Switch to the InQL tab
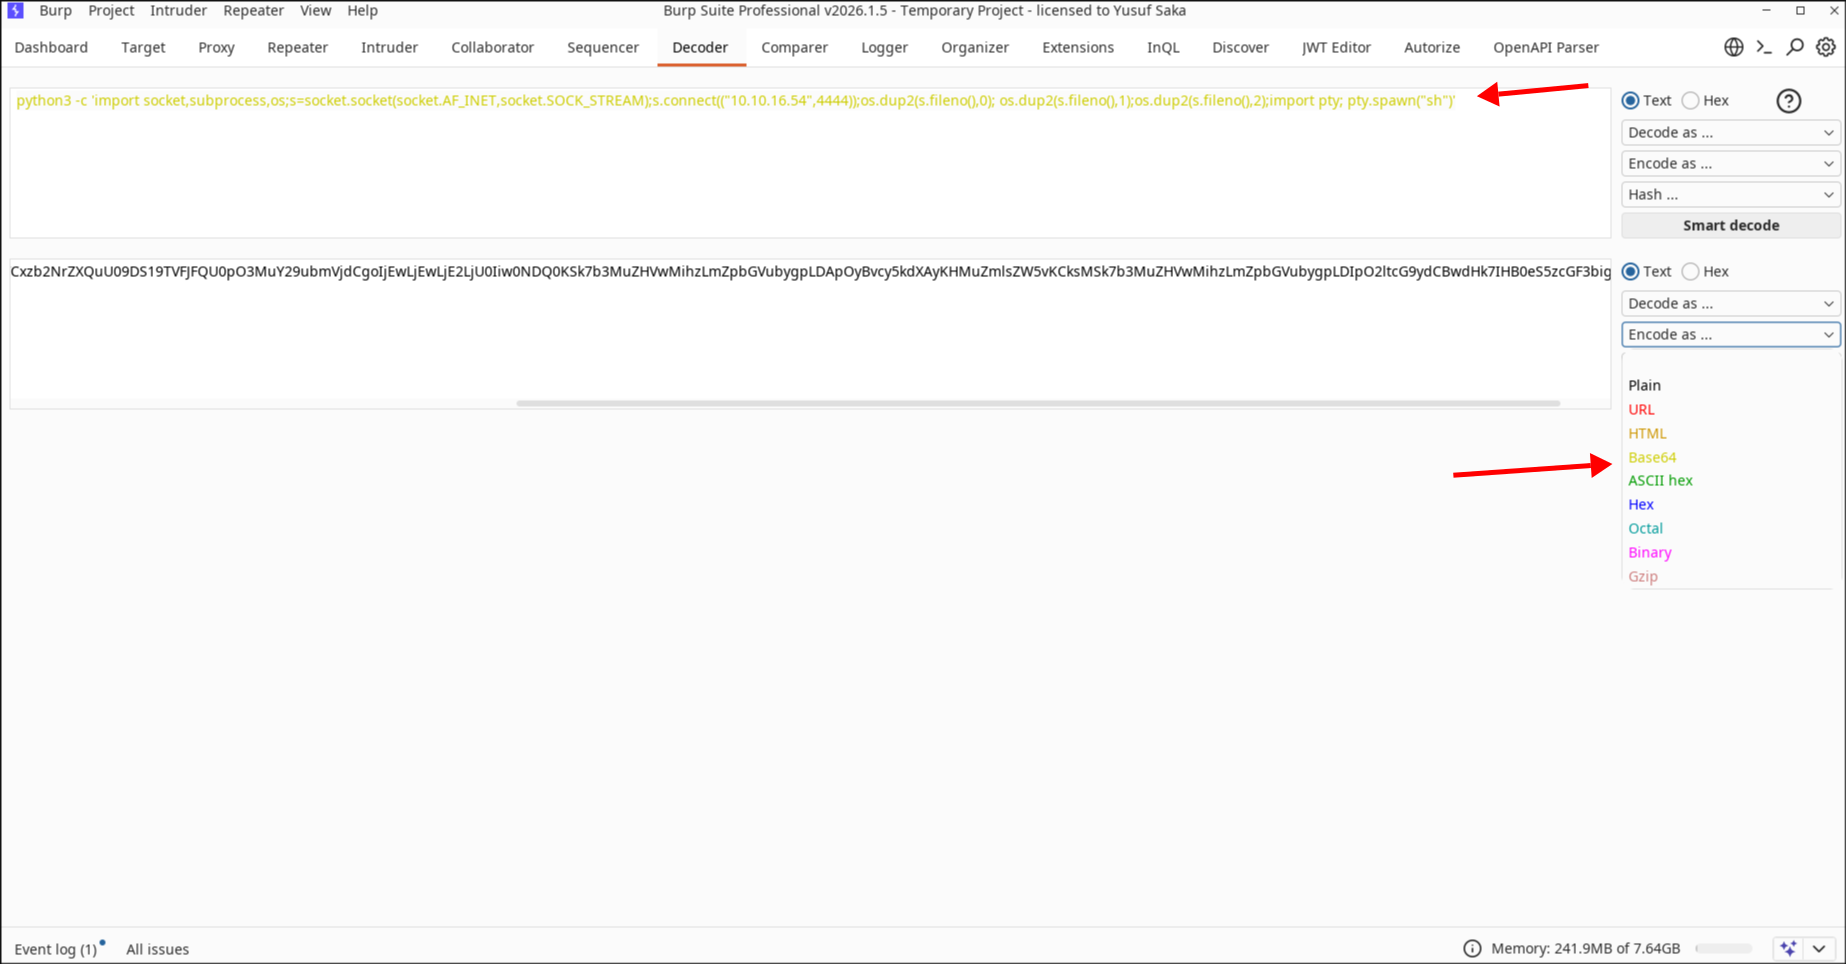 pos(1163,47)
